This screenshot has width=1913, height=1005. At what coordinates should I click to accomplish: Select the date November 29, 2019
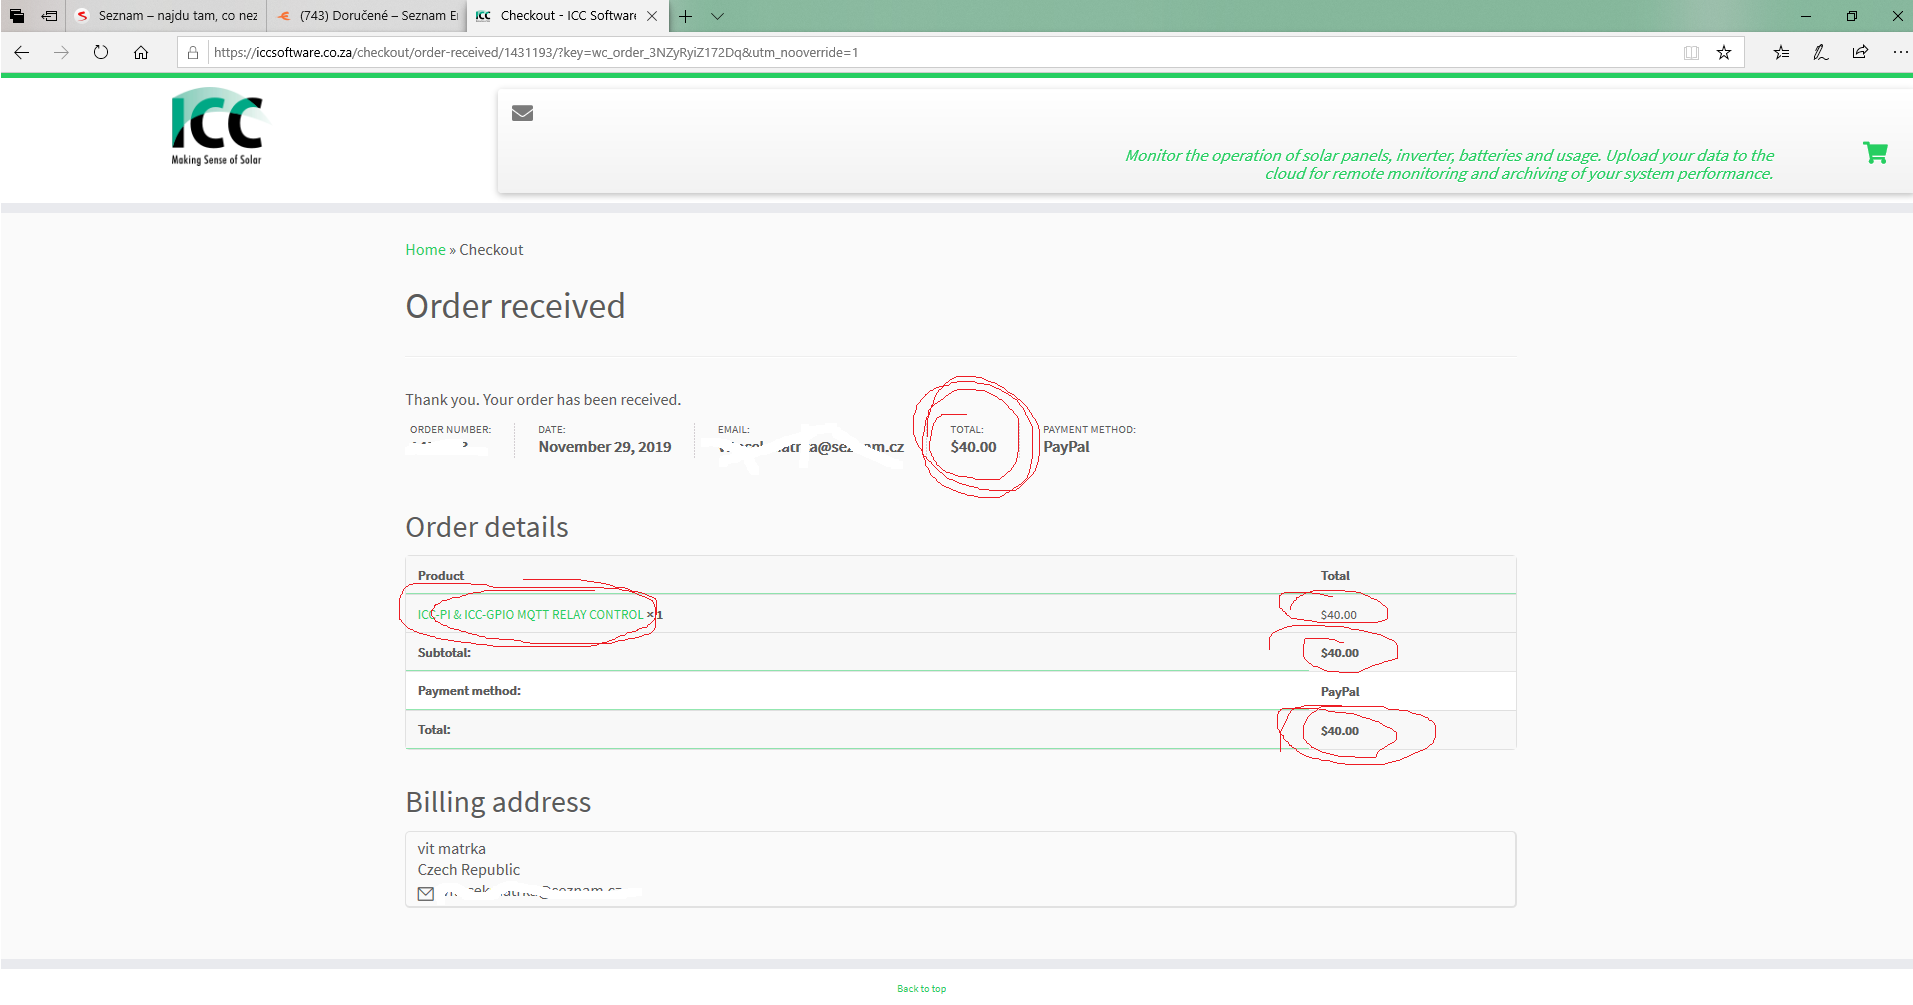point(605,447)
